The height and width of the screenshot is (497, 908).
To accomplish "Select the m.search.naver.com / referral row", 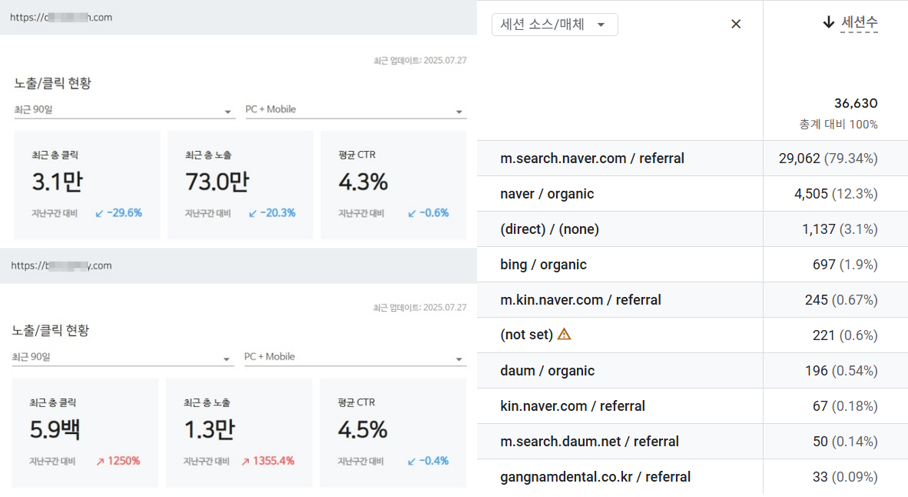I will coord(592,158).
